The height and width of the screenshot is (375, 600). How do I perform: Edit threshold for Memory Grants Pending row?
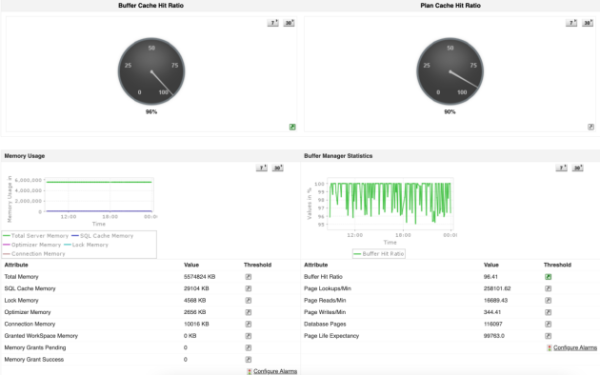(x=248, y=348)
